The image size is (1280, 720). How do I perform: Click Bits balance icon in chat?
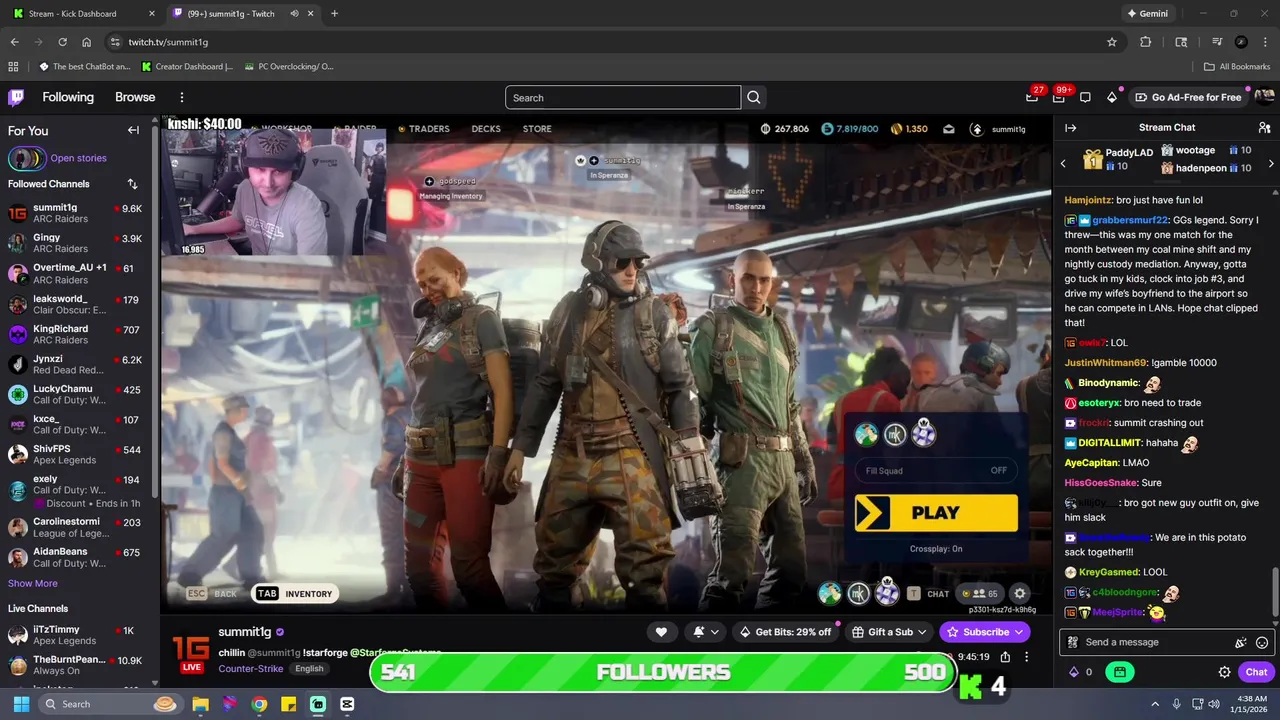point(1075,672)
